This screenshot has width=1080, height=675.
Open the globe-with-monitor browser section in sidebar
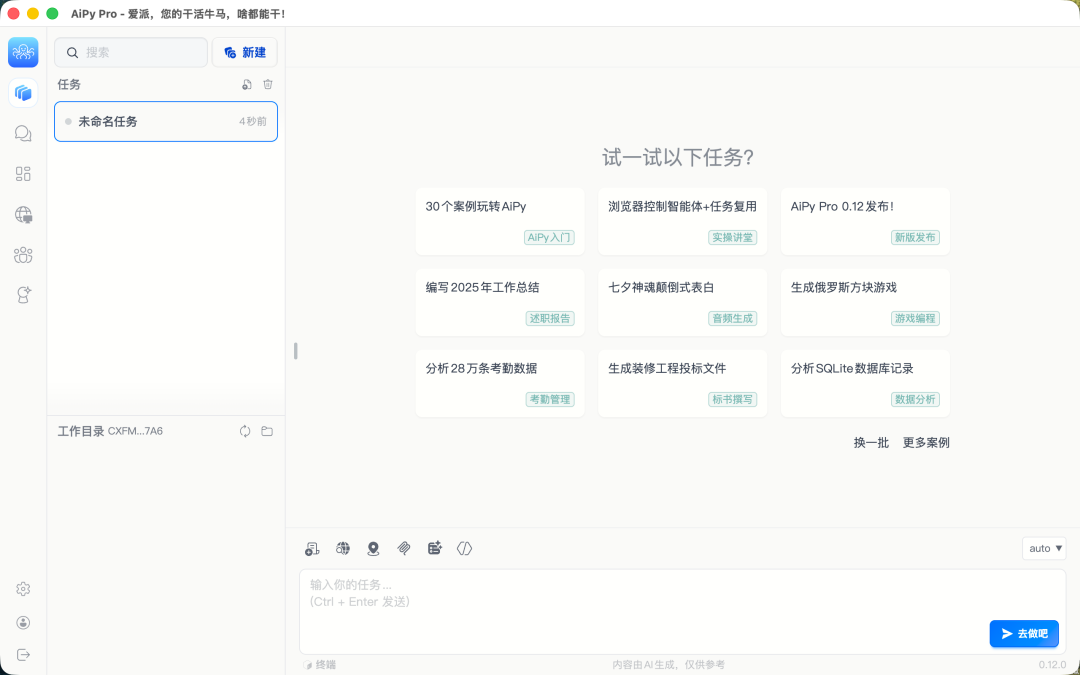[x=23, y=215]
